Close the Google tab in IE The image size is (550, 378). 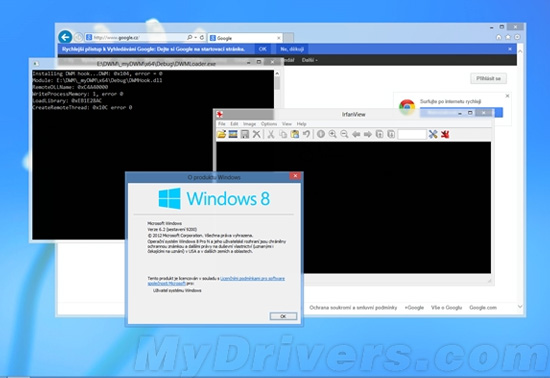(279, 38)
